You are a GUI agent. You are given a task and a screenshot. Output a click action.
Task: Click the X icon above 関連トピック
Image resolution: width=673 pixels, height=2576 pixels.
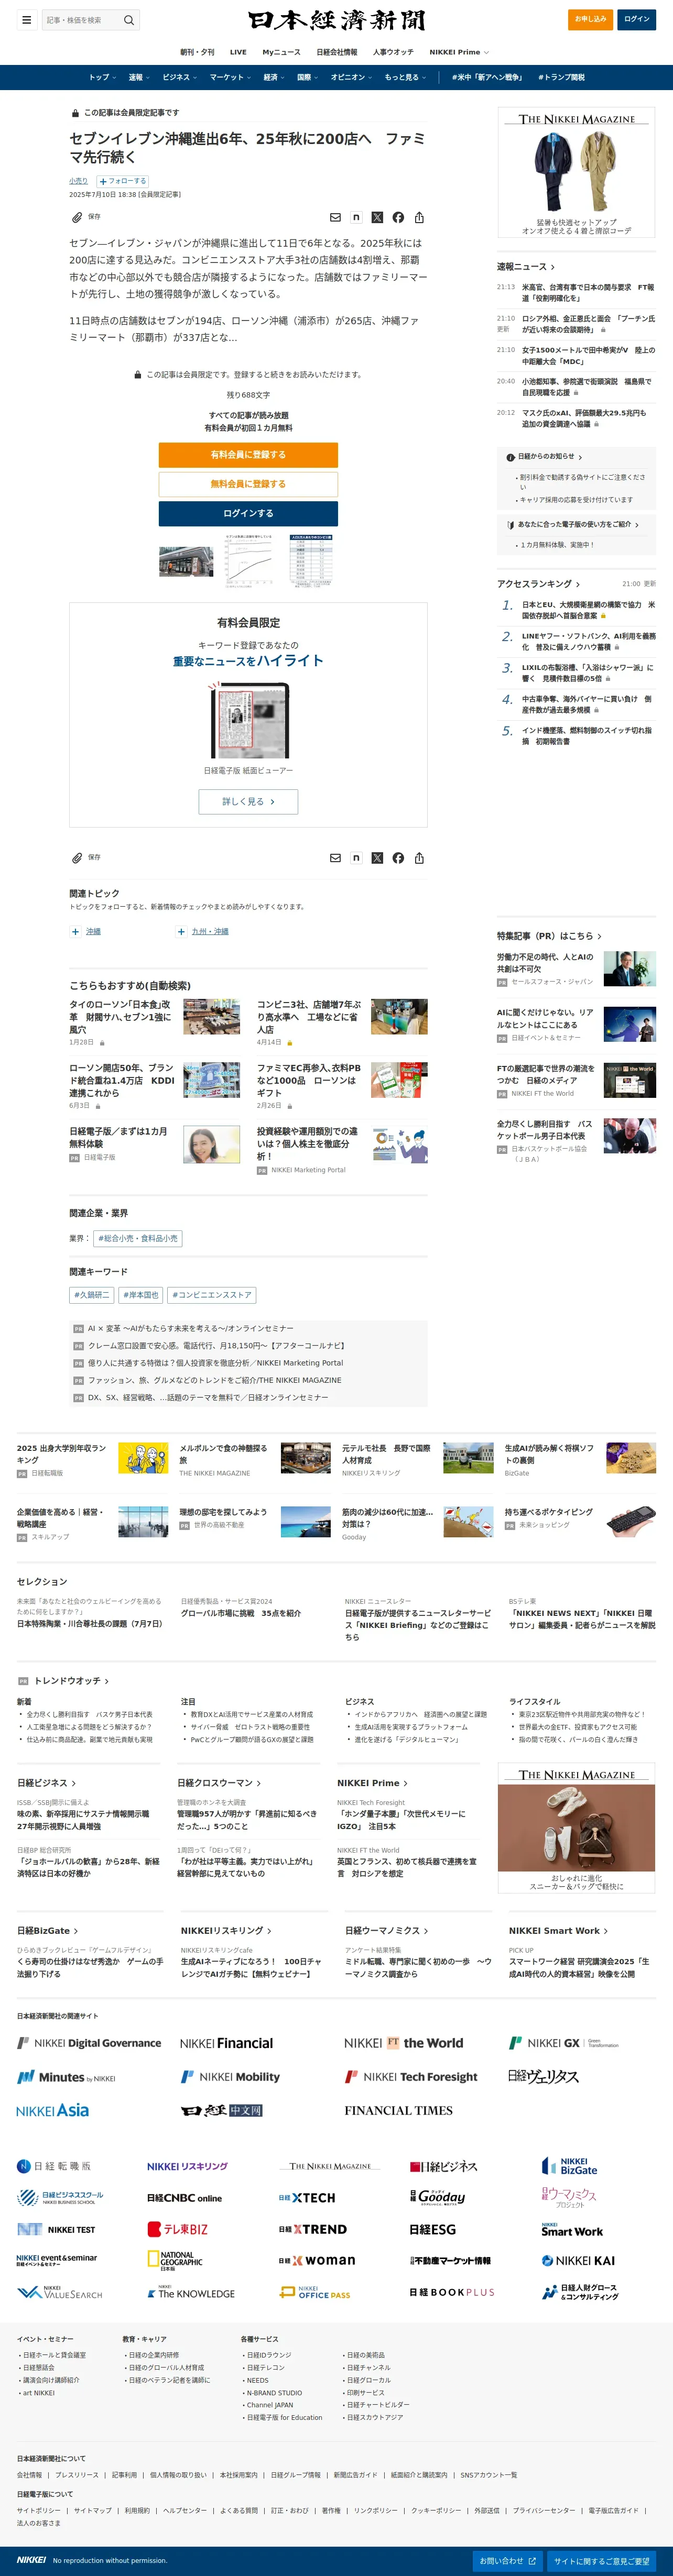pos(377,858)
